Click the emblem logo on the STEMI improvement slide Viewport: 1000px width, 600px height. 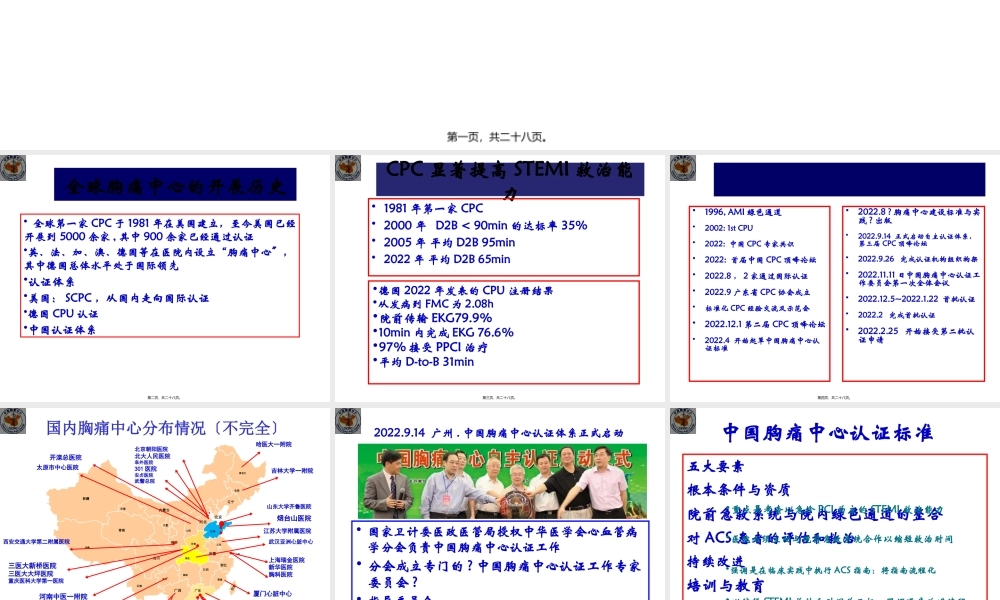pyautogui.click(x=346, y=170)
